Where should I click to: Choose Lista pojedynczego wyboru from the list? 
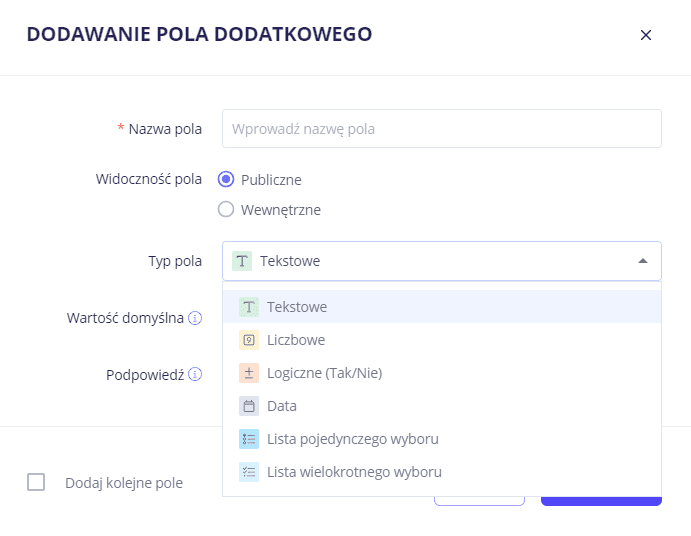352,439
